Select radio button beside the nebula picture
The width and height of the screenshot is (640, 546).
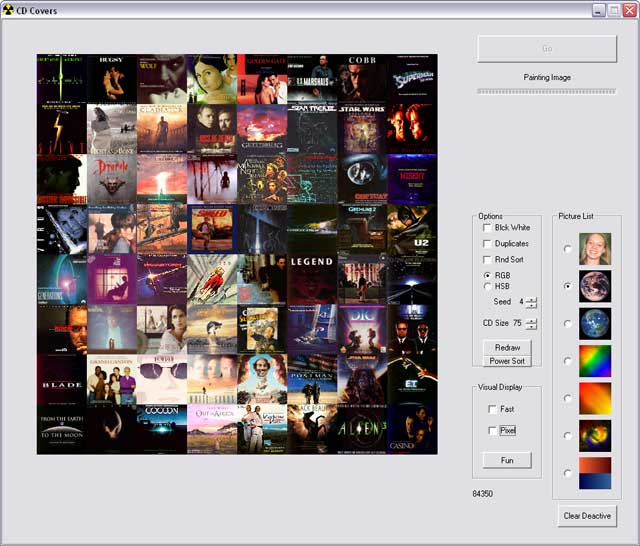(567, 435)
